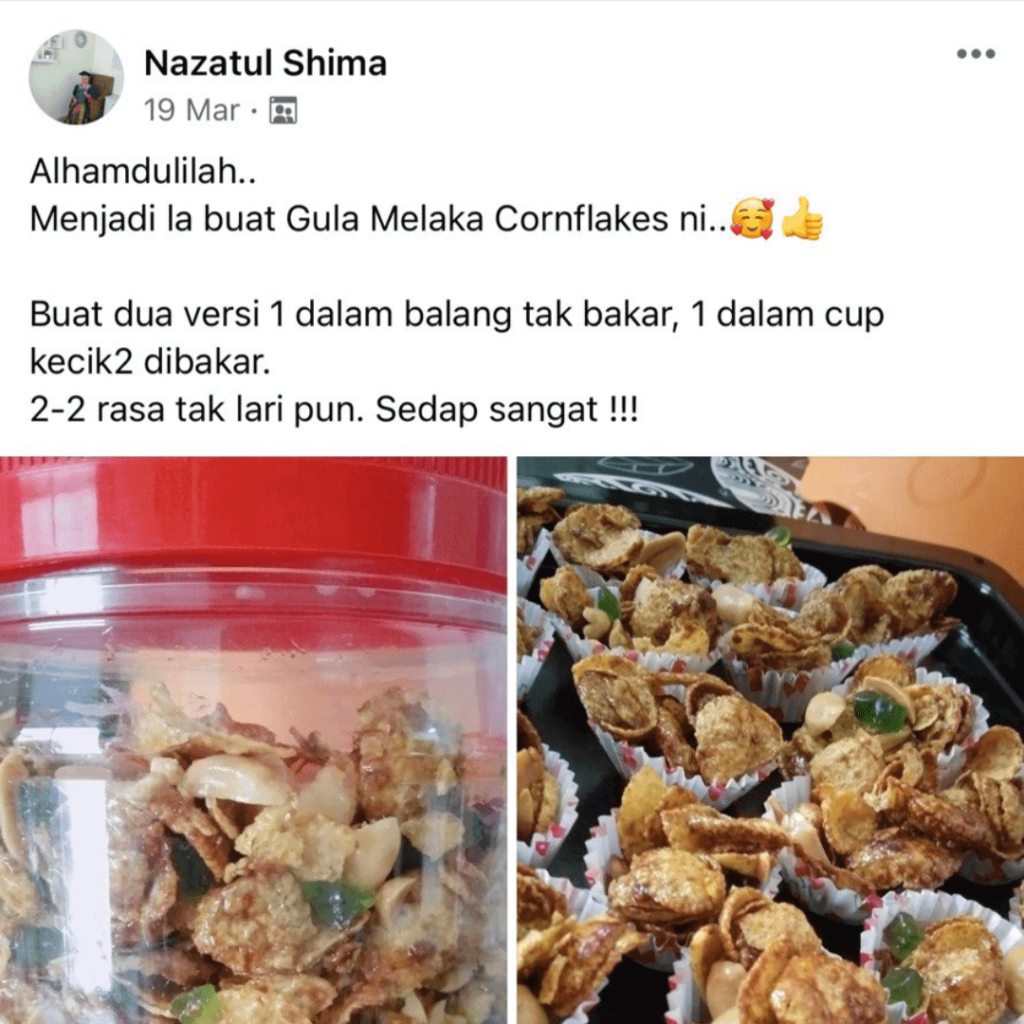Select the 'Alhamdulilah..' opening line
The image size is (1024, 1024).
coord(142,172)
